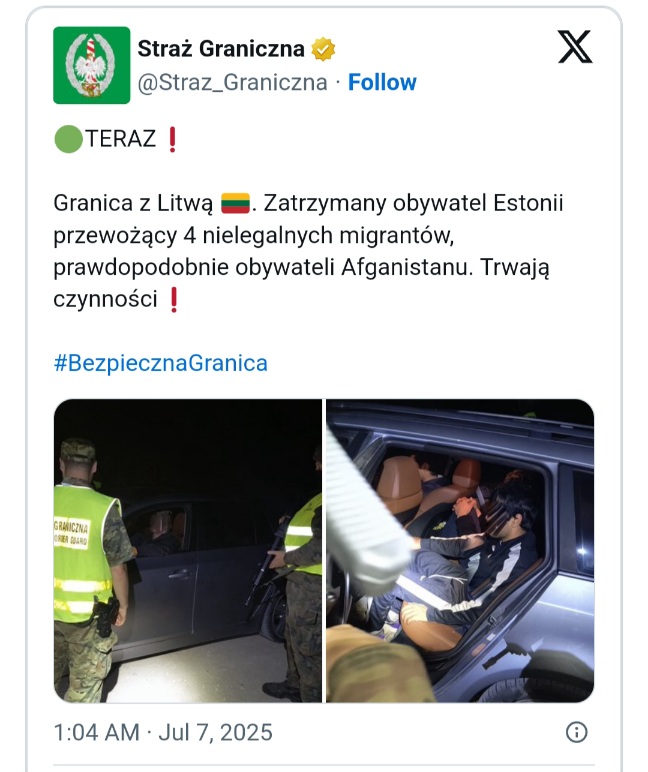Image resolution: width=648 pixels, height=772 pixels.
Task: Click the green circle emoji before TERAZ
Action: 68,139
